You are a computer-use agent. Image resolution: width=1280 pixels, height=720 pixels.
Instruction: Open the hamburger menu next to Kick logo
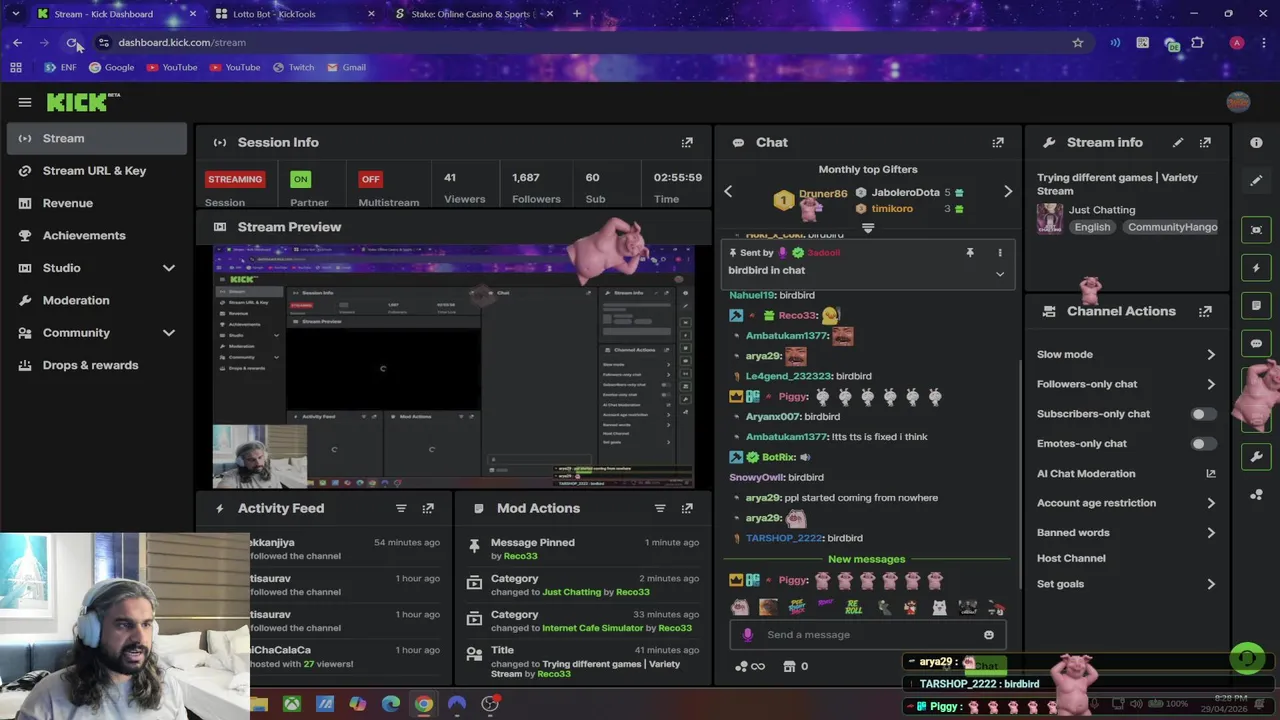(25, 102)
